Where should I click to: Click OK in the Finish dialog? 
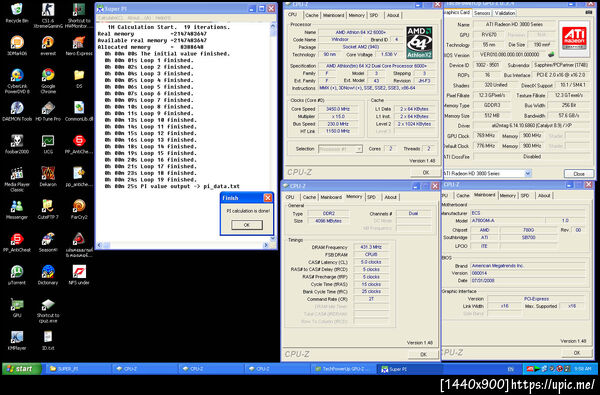pos(247,225)
